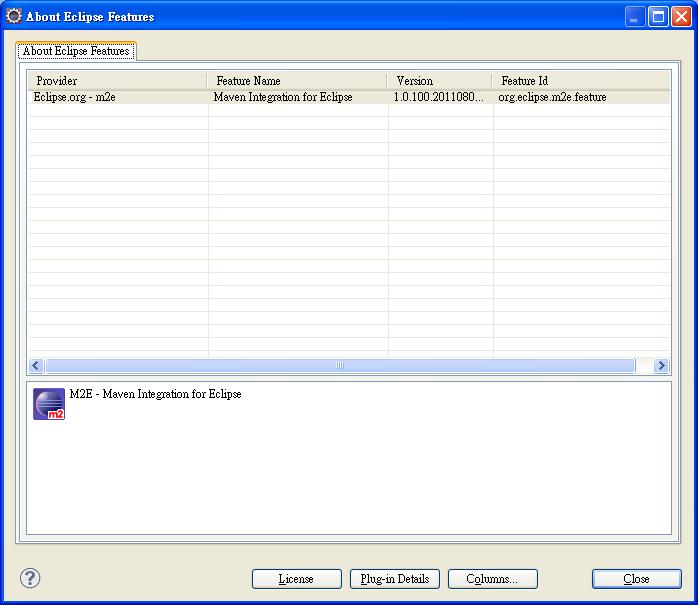Viewport: 698px width, 605px height.
Task: Click the horizontal scrollbar thumb
Action: pos(340,365)
